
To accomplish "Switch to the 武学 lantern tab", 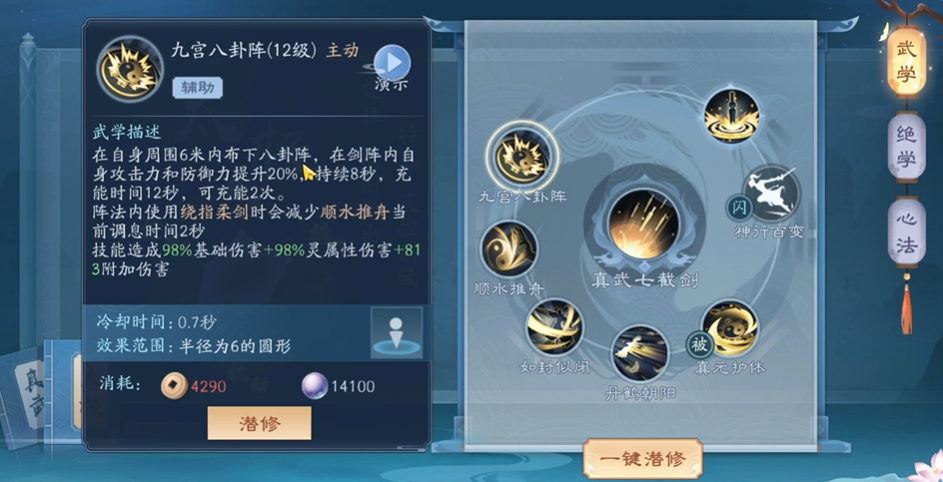I will pos(906,61).
